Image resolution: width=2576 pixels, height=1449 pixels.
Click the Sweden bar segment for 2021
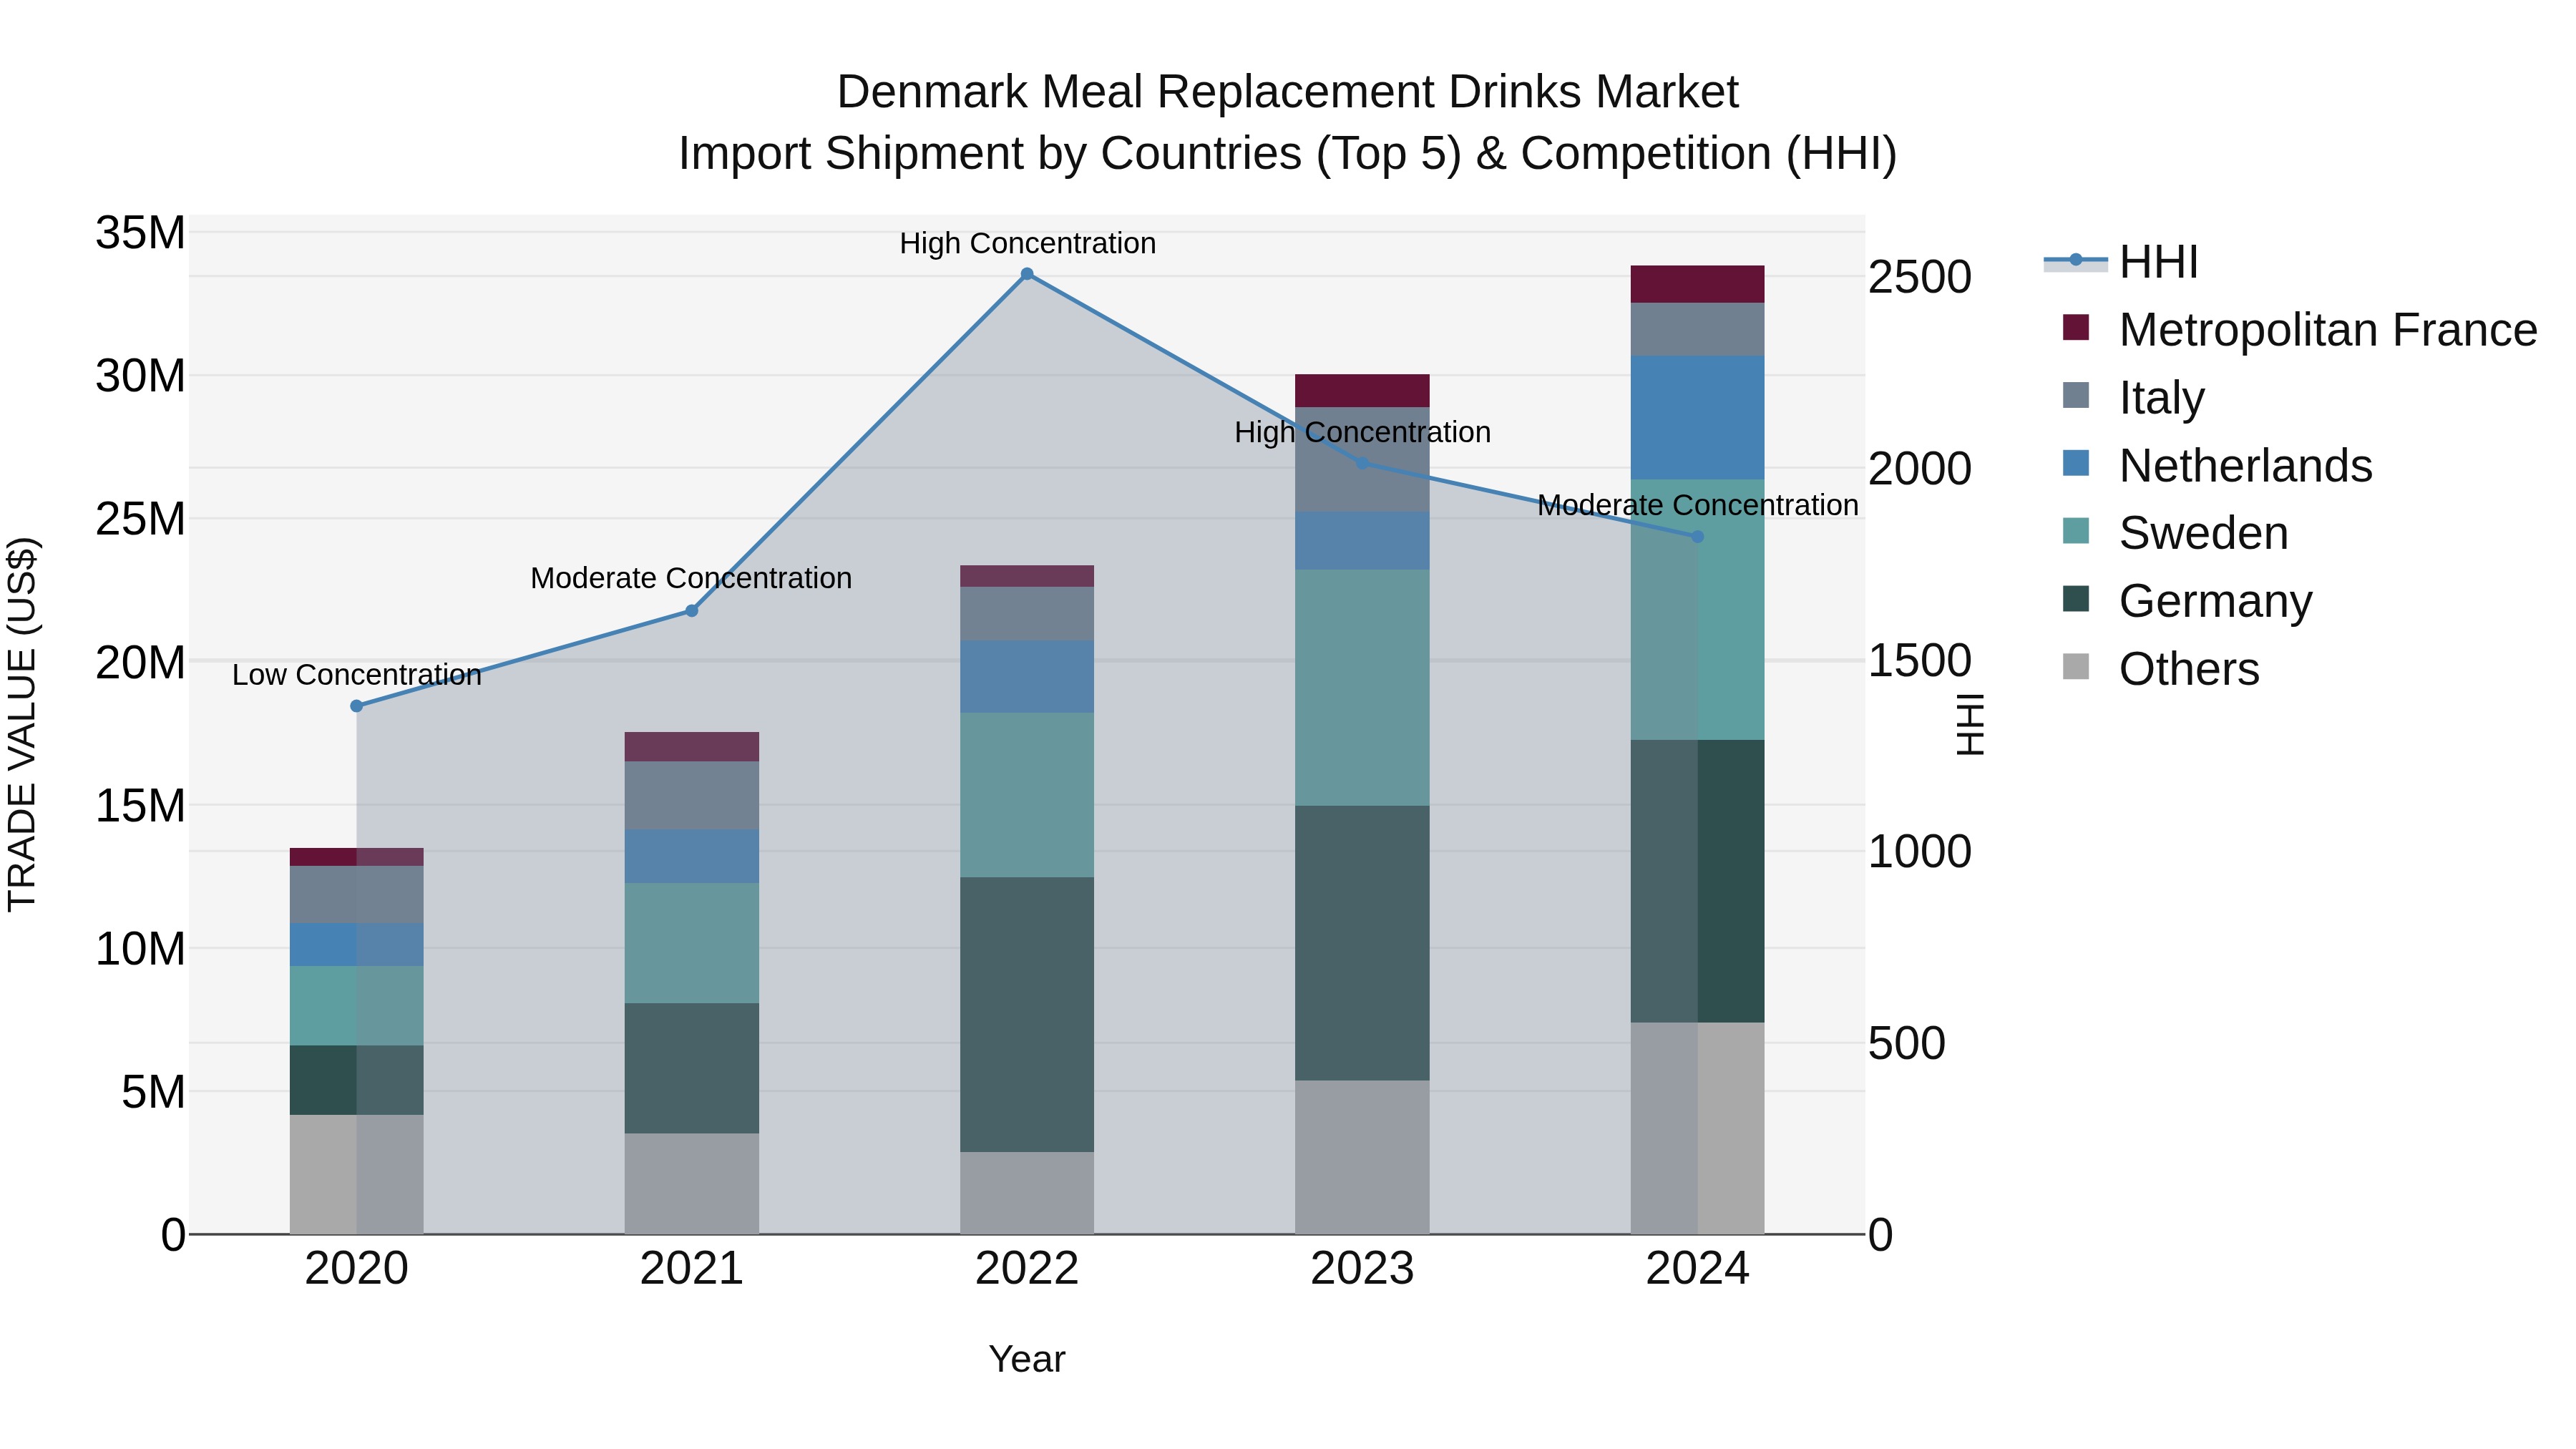tap(692, 943)
